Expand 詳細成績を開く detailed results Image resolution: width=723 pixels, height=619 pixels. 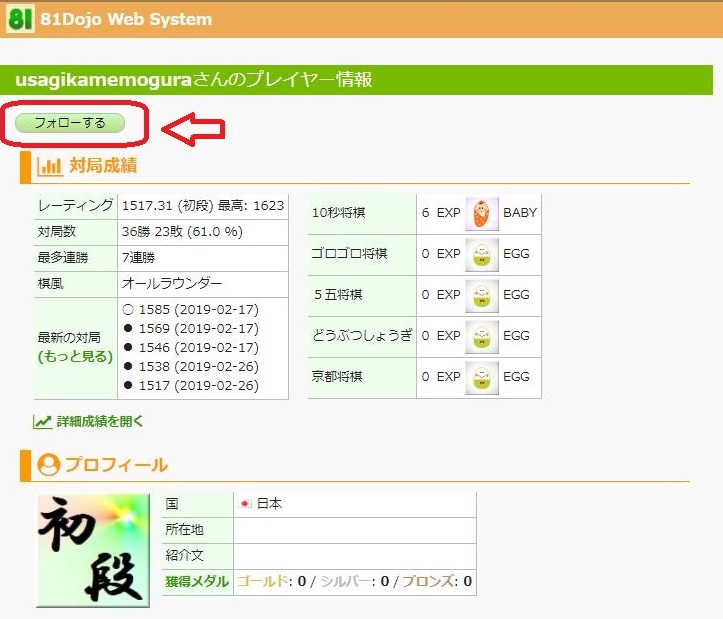point(100,421)
